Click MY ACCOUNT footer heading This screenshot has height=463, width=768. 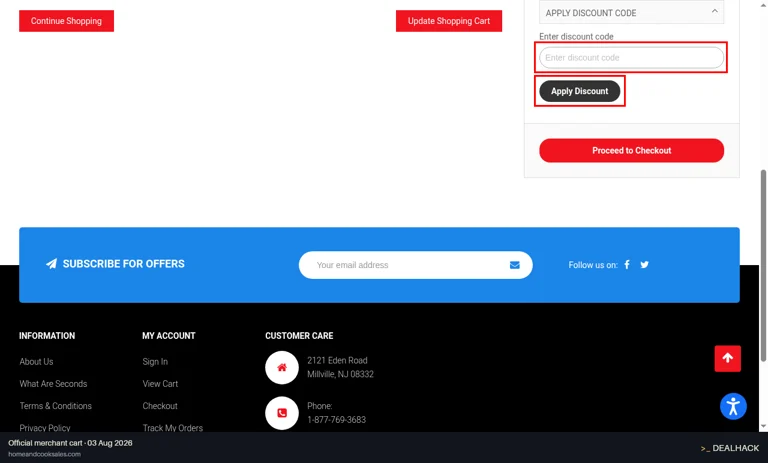click(x=168, y=336)
